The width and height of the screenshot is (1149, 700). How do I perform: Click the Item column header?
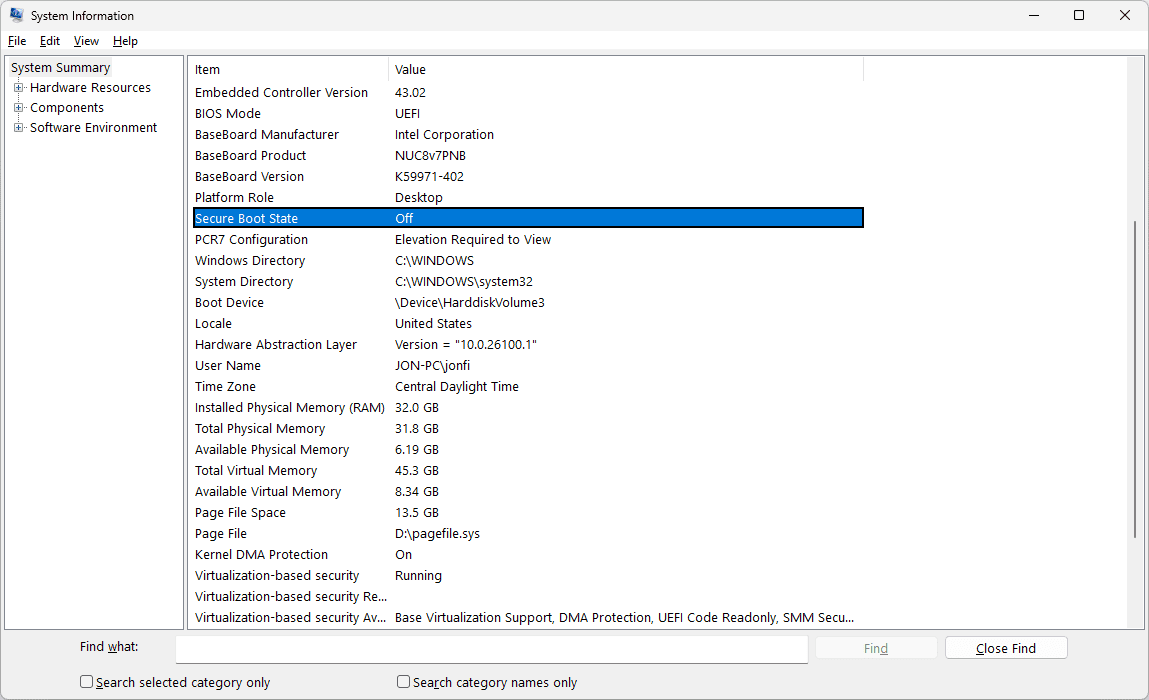[x=288, y=70]
